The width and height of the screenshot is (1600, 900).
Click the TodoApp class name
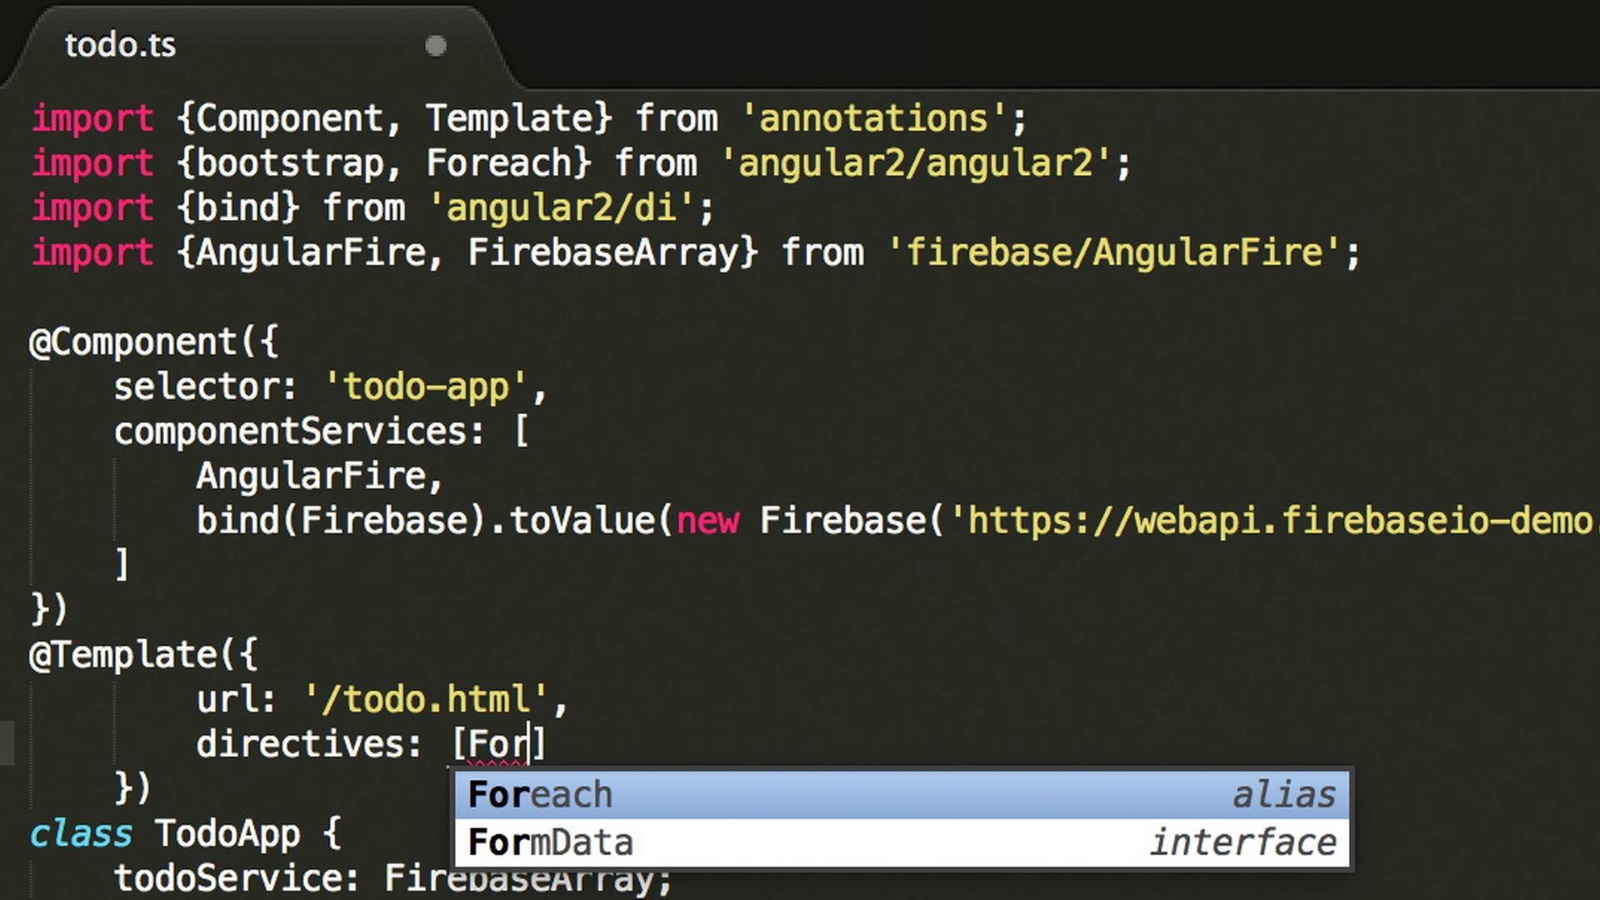227,833
